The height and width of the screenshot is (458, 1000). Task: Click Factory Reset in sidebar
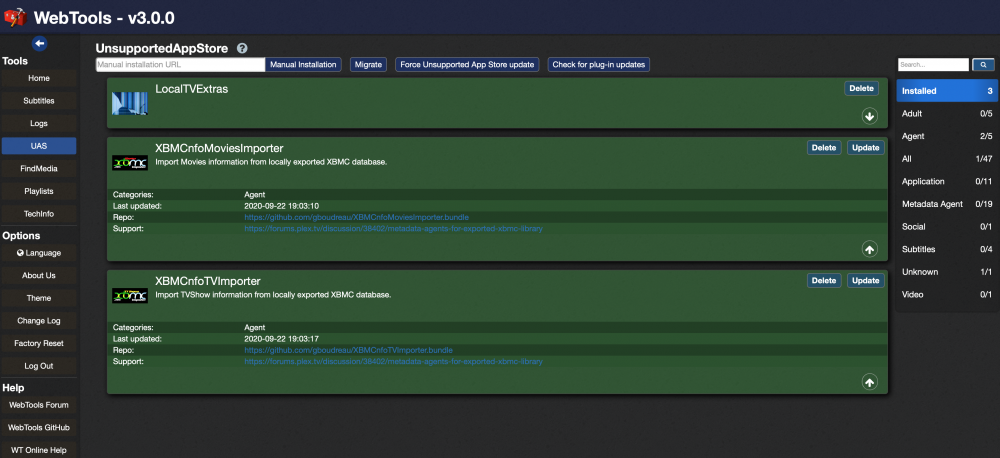[39, 343]
